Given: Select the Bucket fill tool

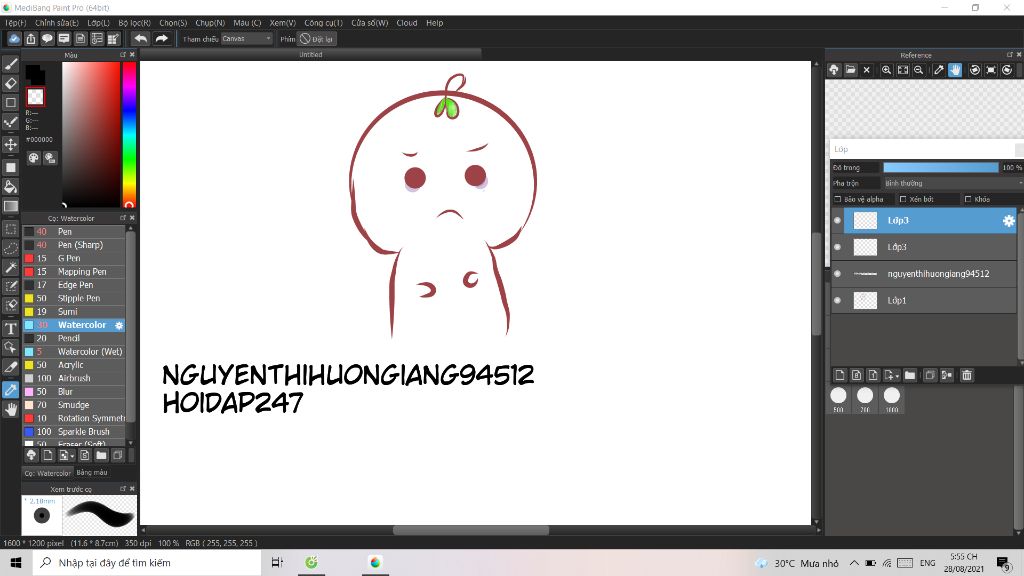Looking at the screenshot, I should coord(10,187).
